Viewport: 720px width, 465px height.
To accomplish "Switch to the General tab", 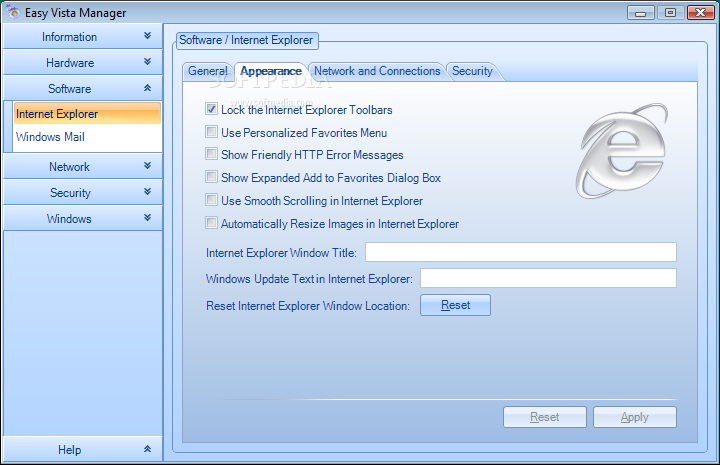I will point(208,71).
